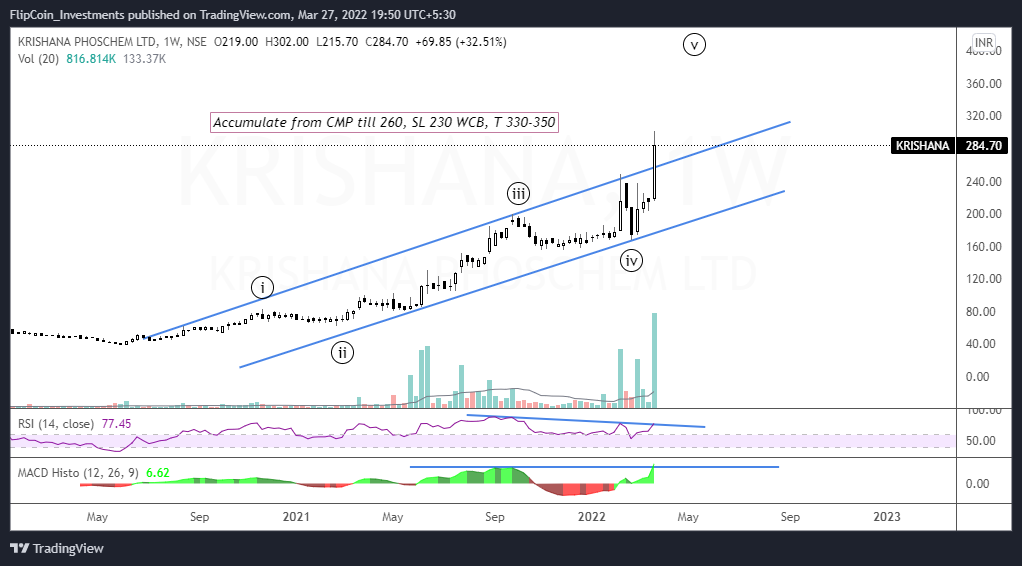Click the 160.00 price axis label
Viewport: 1022px width, 566px height.
pos(984,246)
